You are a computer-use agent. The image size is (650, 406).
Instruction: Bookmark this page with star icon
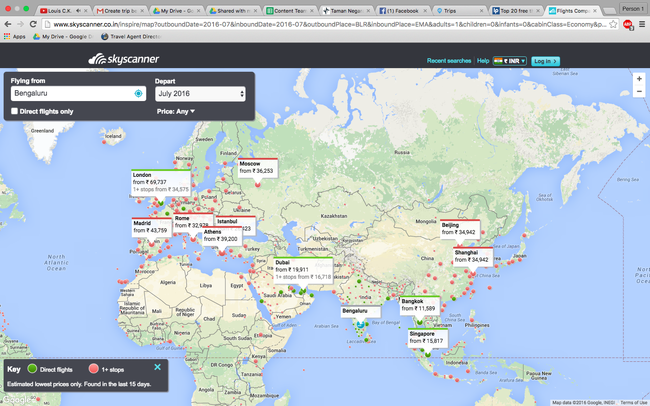[613, 24]
